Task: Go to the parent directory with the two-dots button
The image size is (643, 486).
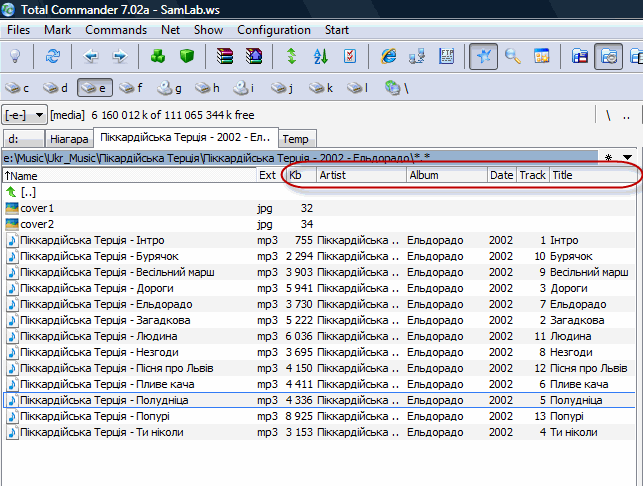Action: pyautogui.click(x=626, y=116)
